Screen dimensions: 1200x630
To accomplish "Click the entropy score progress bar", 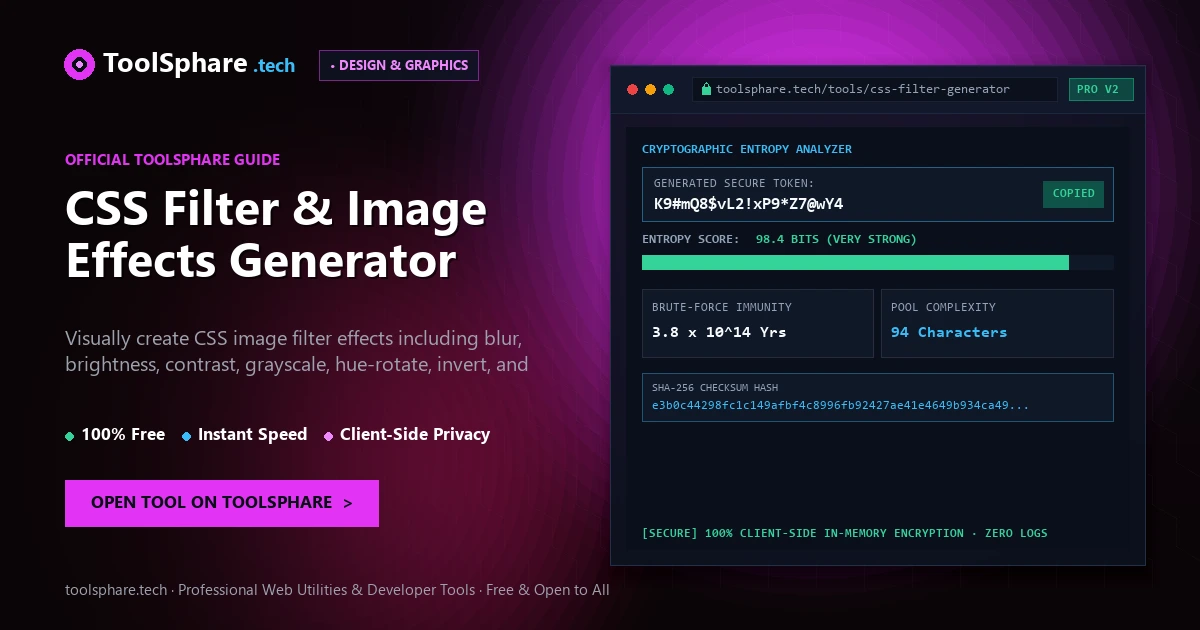I will [878, 262].
